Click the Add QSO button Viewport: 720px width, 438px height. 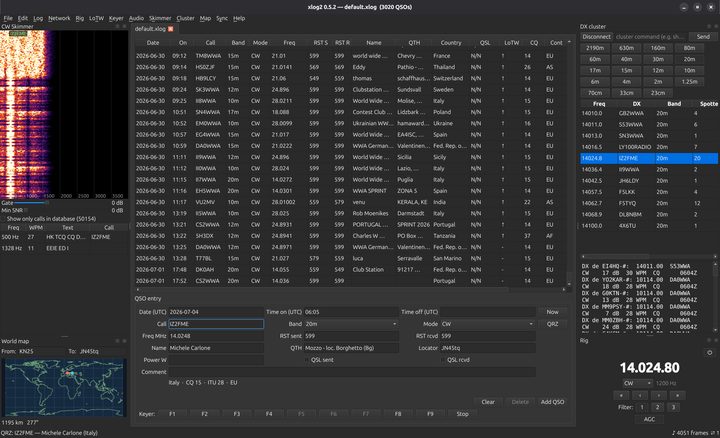[552, 402]
